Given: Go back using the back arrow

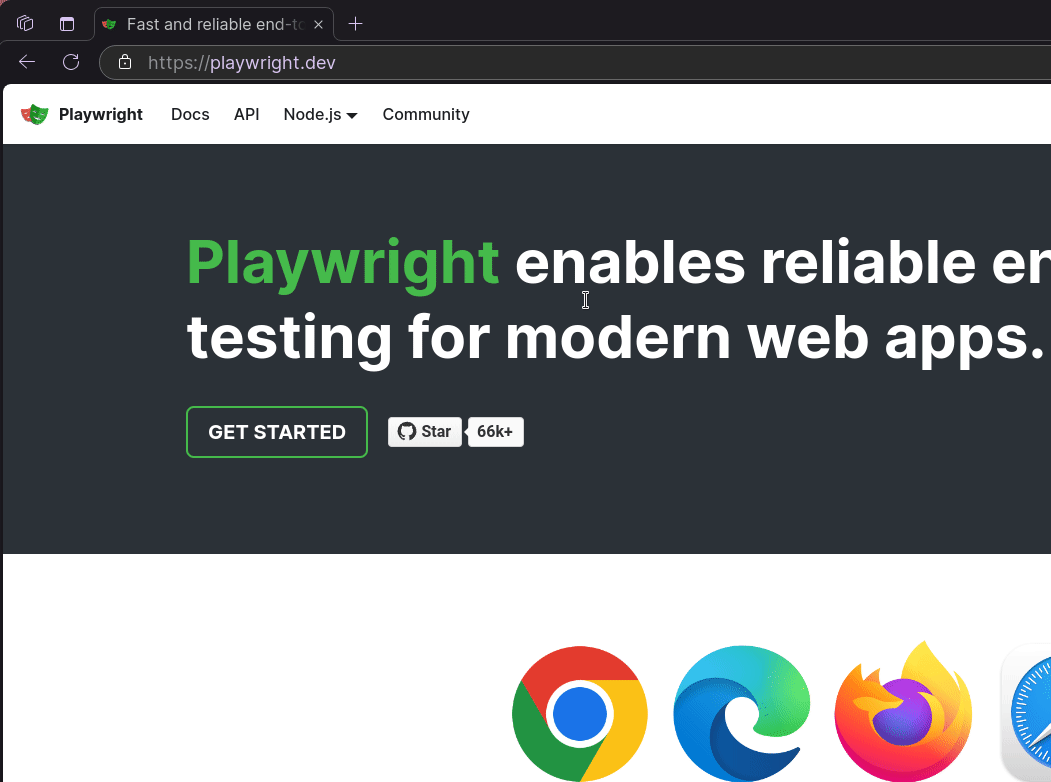Looking at the screenshot, I should pos(27,62).
